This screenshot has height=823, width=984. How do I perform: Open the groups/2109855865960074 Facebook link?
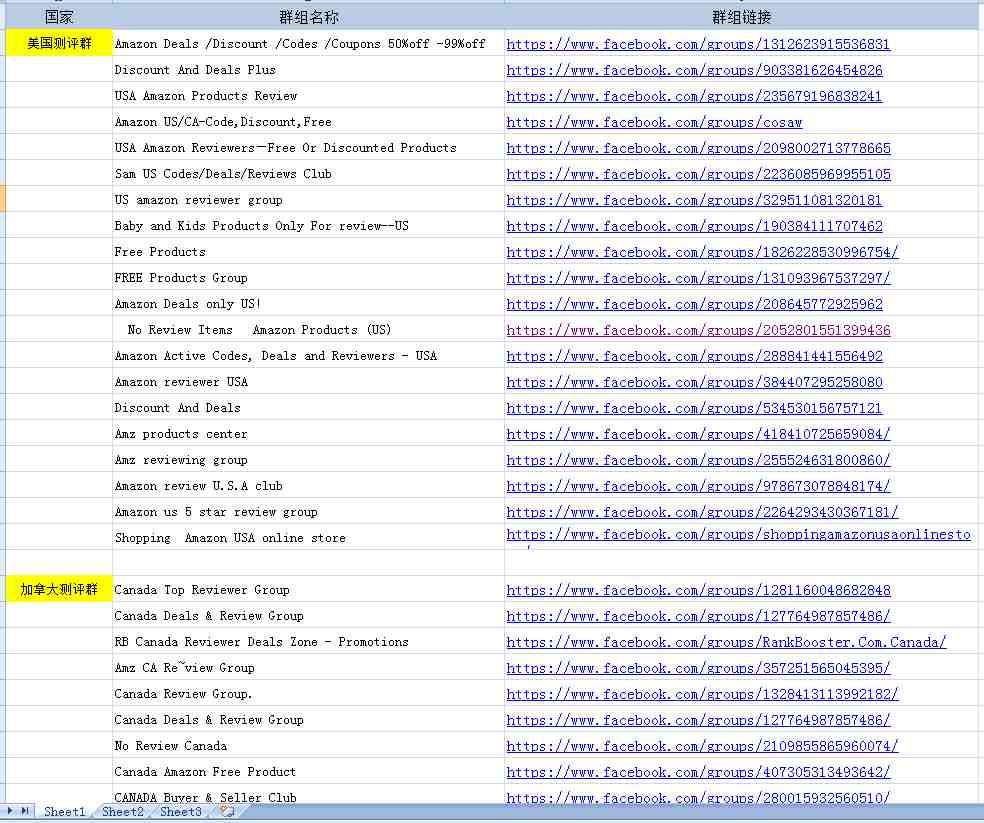pyautogui.click(x=702, y=746)
